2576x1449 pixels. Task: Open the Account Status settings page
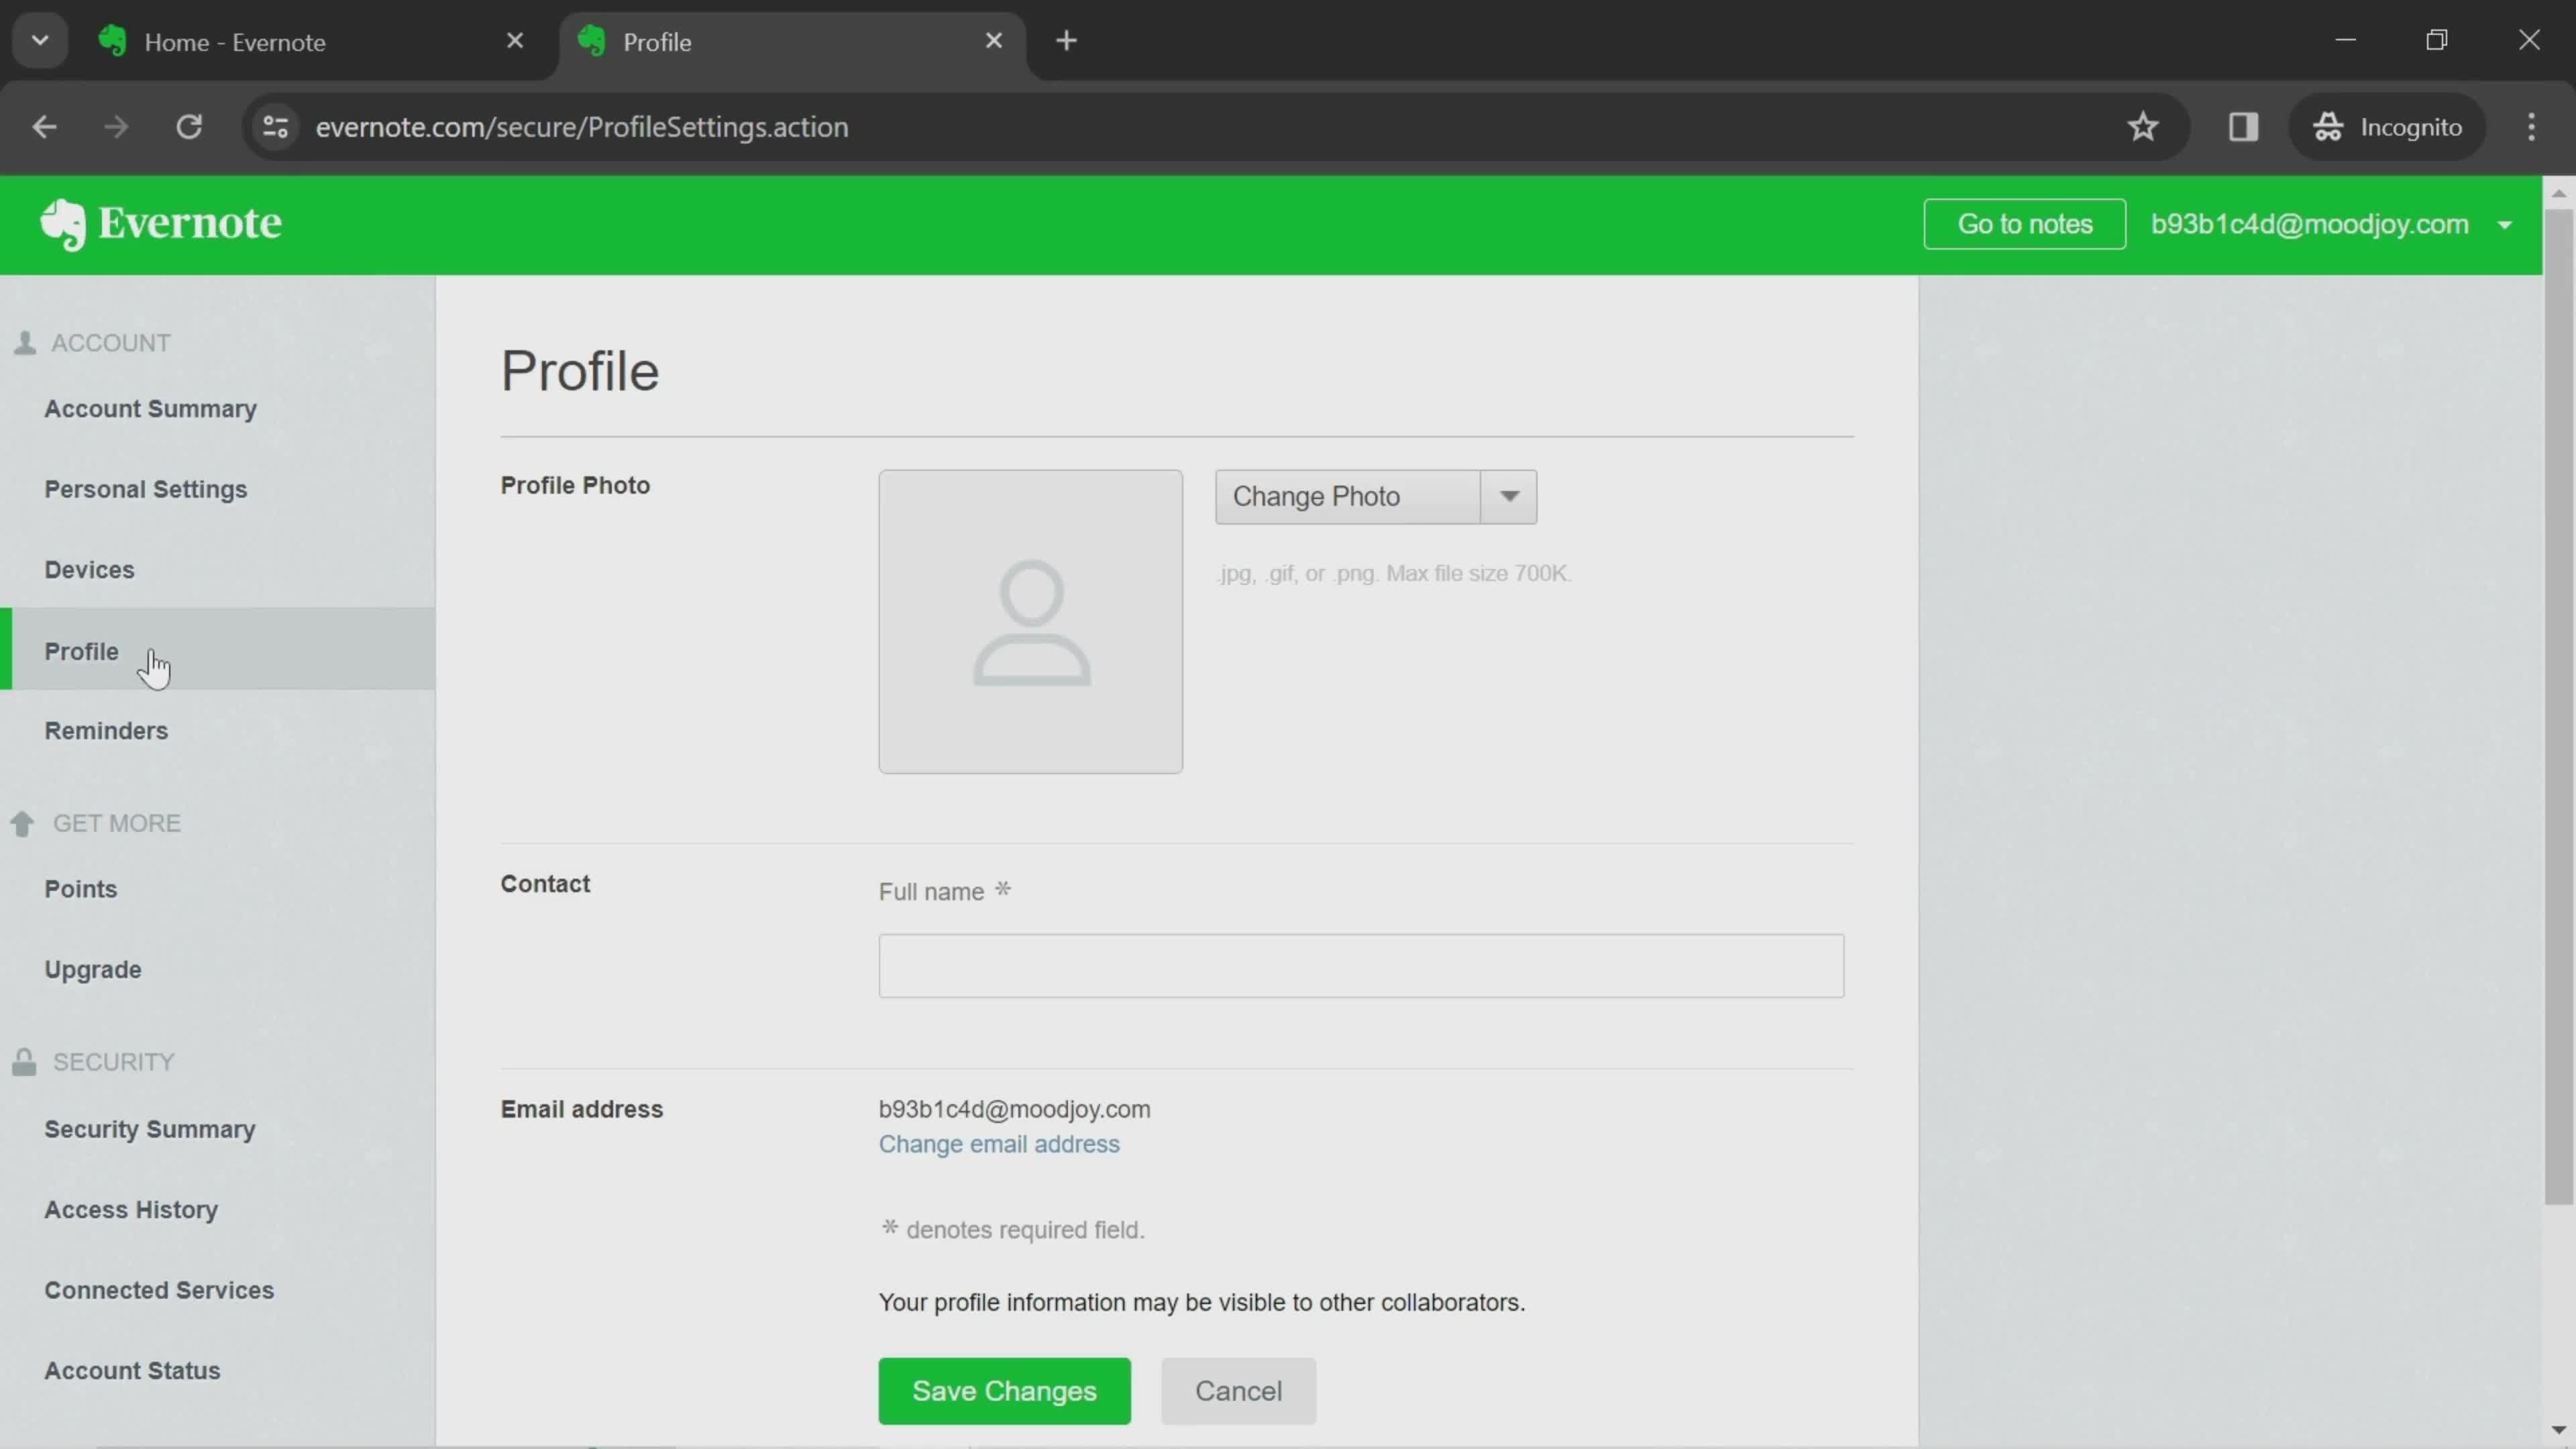133,1369
